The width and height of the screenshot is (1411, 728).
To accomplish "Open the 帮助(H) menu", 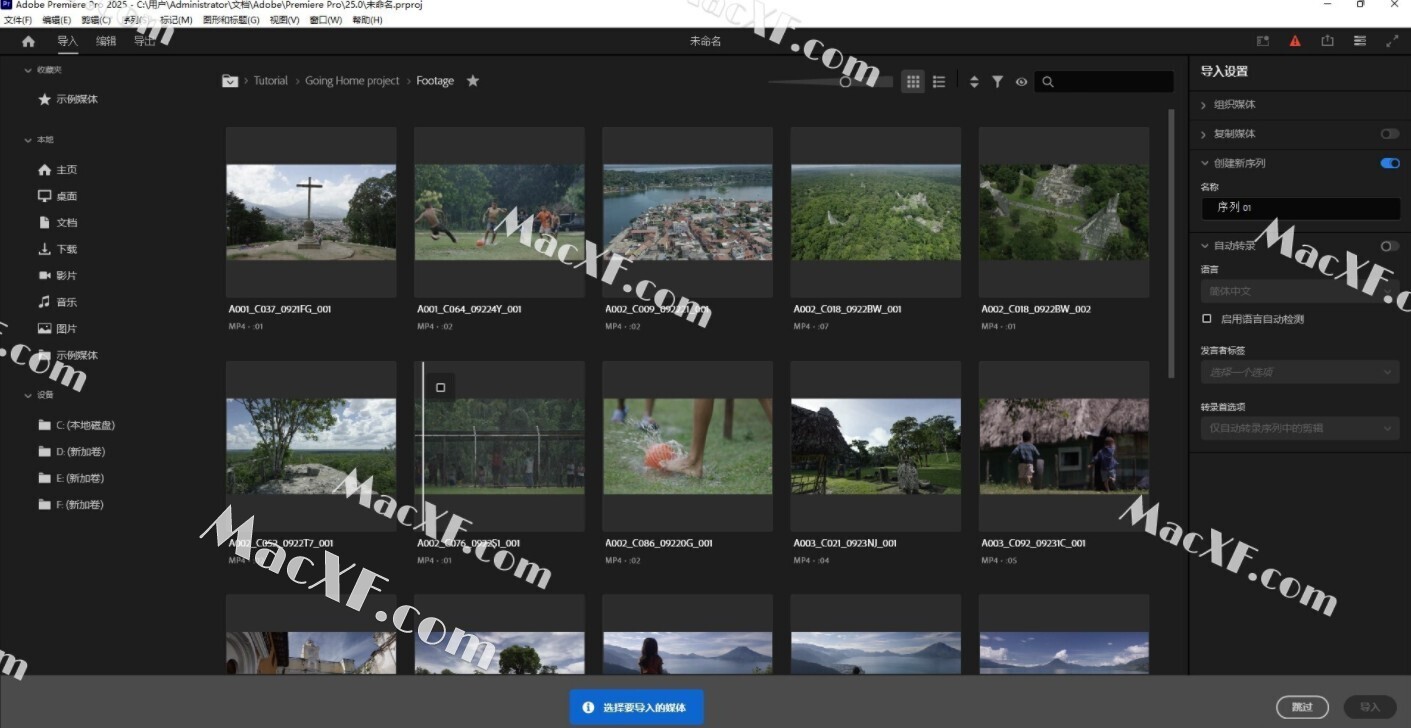I will click(367, 20).
